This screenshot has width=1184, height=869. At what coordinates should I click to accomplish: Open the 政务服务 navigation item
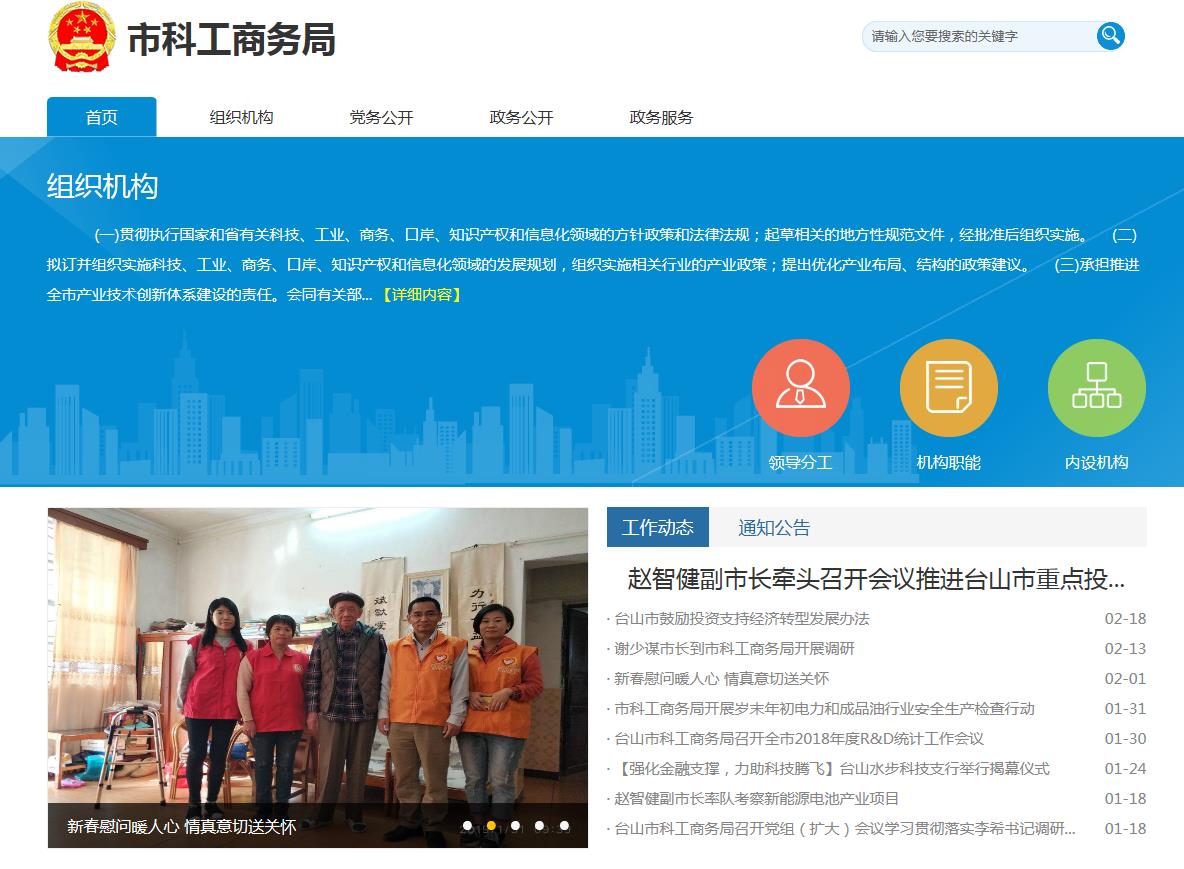point(661,117)
